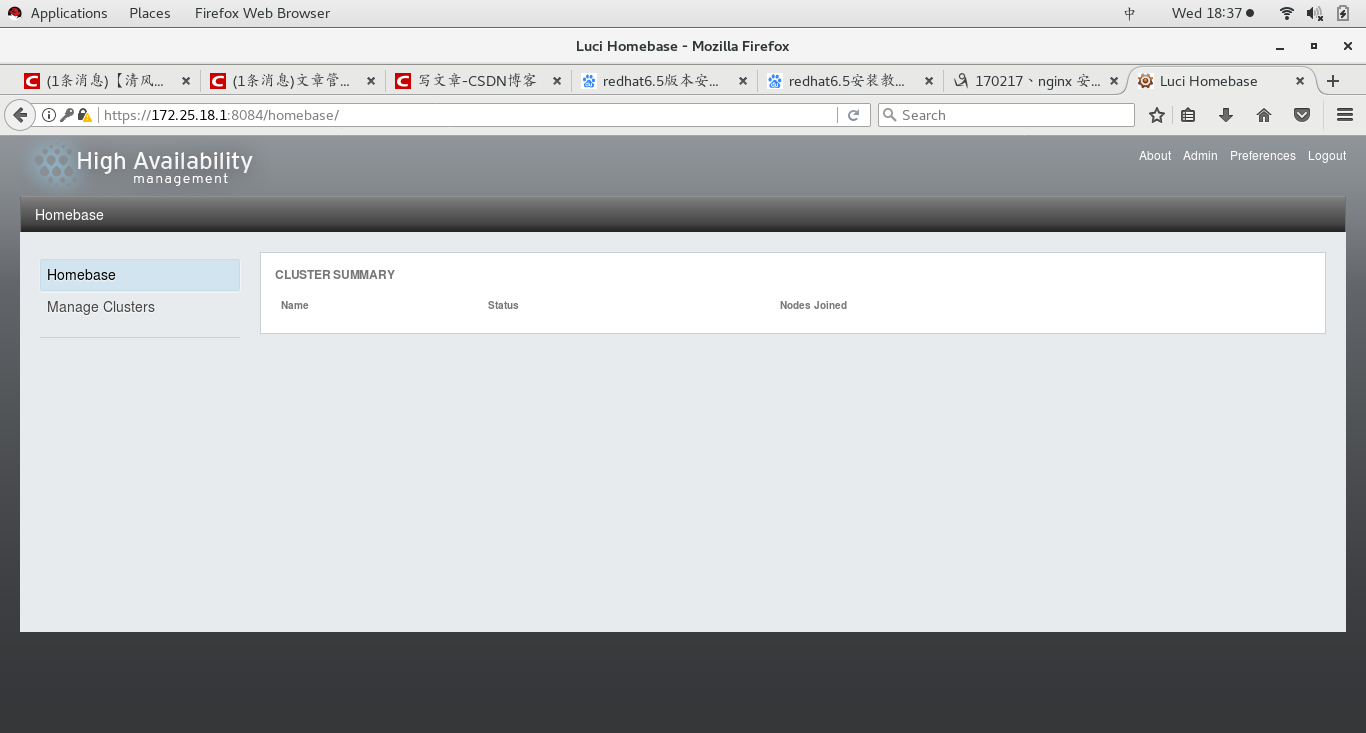Viewport: 1366px width, 733px height.
Task: Close the redhat6.5版本安 tab
Action: coord(743,81)
